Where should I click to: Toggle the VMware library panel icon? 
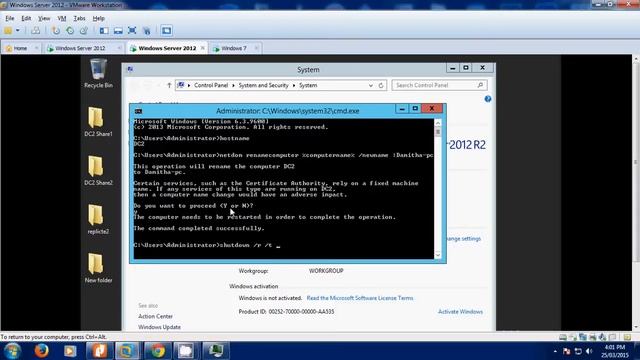[x=104, y=31]
